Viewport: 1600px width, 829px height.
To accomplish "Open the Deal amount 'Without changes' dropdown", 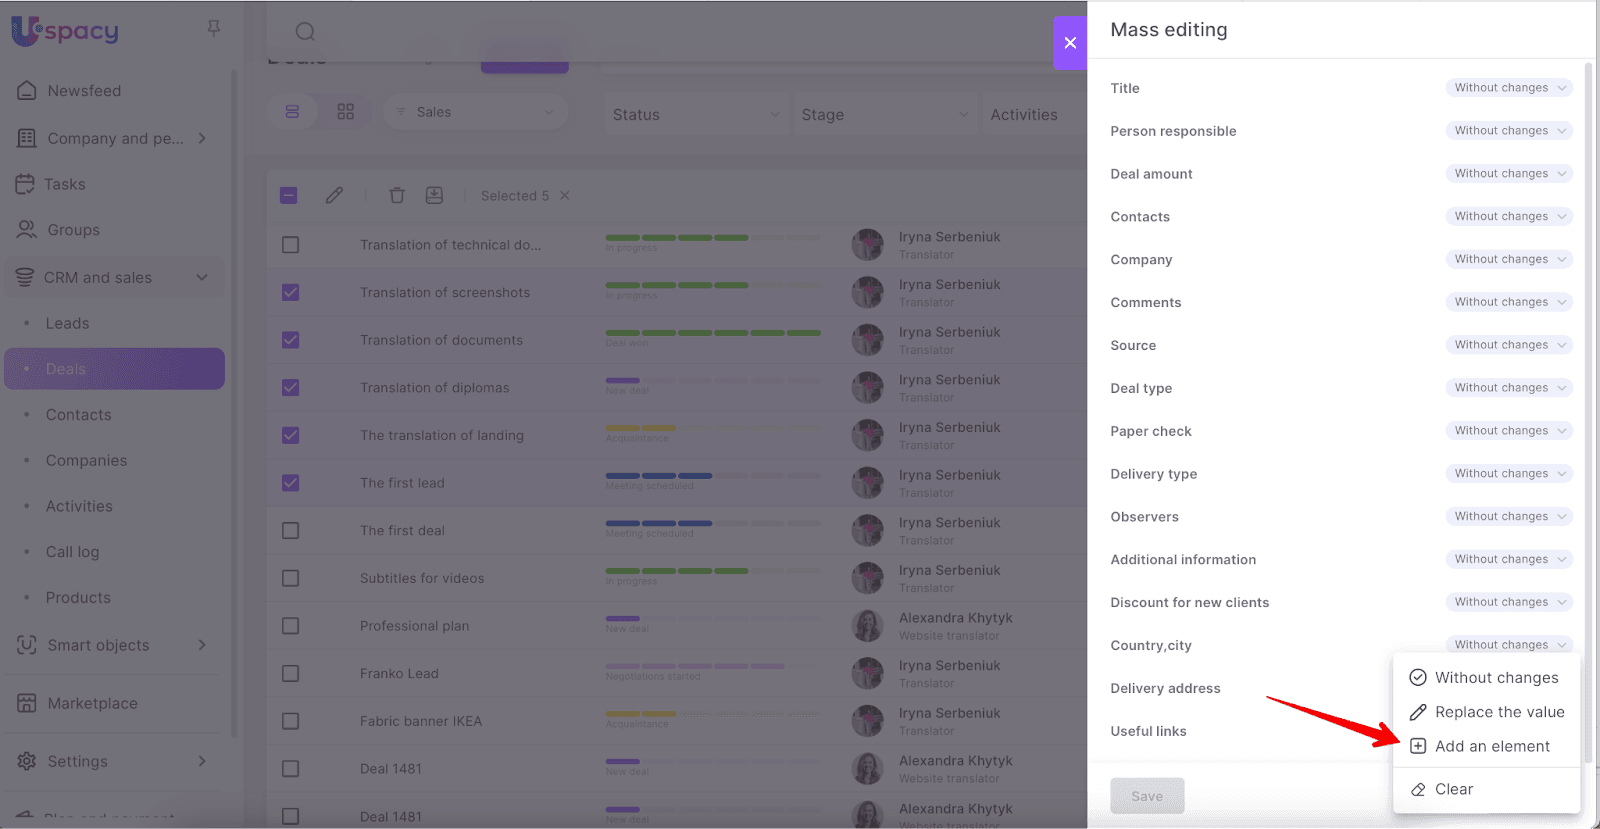I will (1508, 174).
